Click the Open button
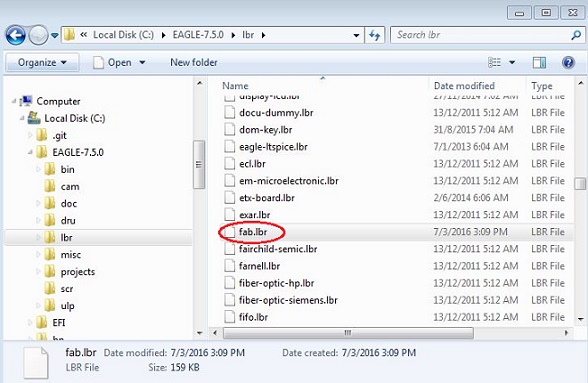The height and width of the screenshot is (383, 588). 112,62
